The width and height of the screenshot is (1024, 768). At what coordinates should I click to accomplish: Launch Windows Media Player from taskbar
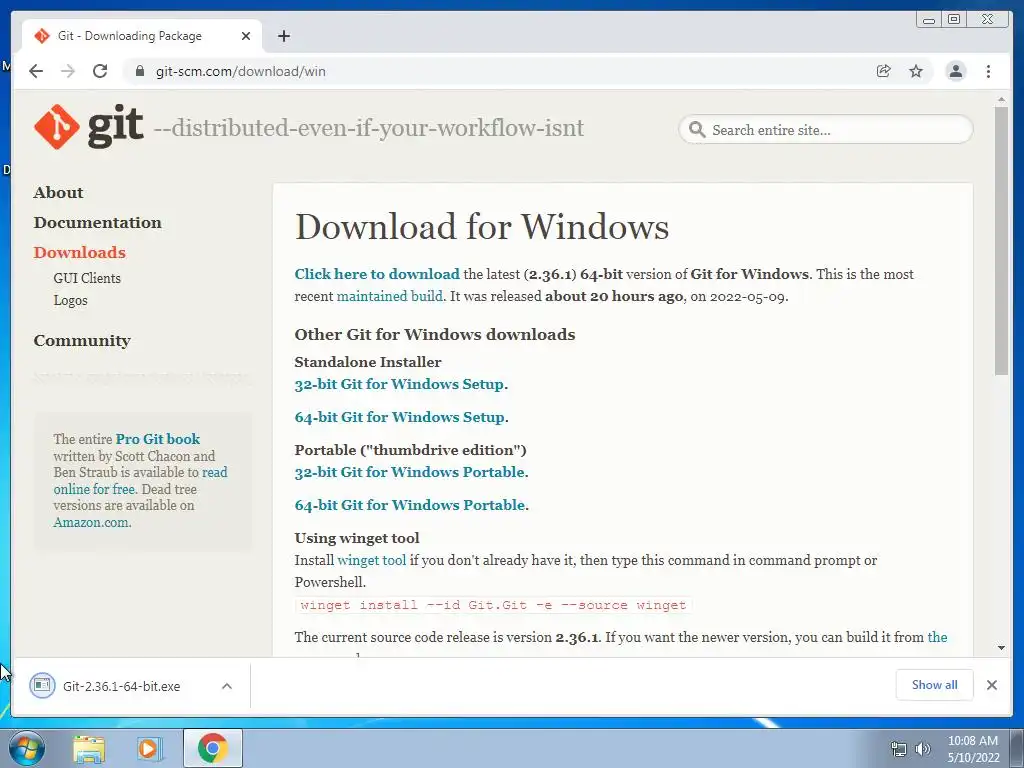pos(150,748)
